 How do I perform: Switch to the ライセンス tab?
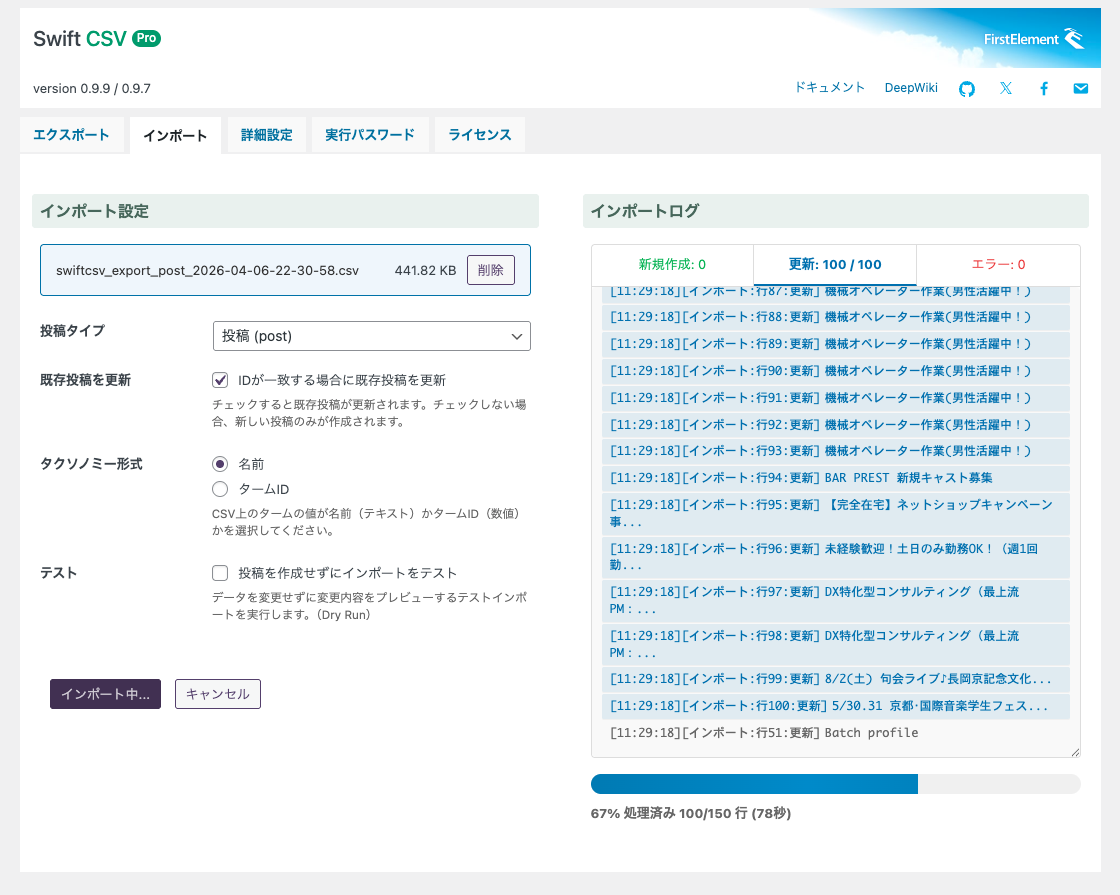pos(479,135)
